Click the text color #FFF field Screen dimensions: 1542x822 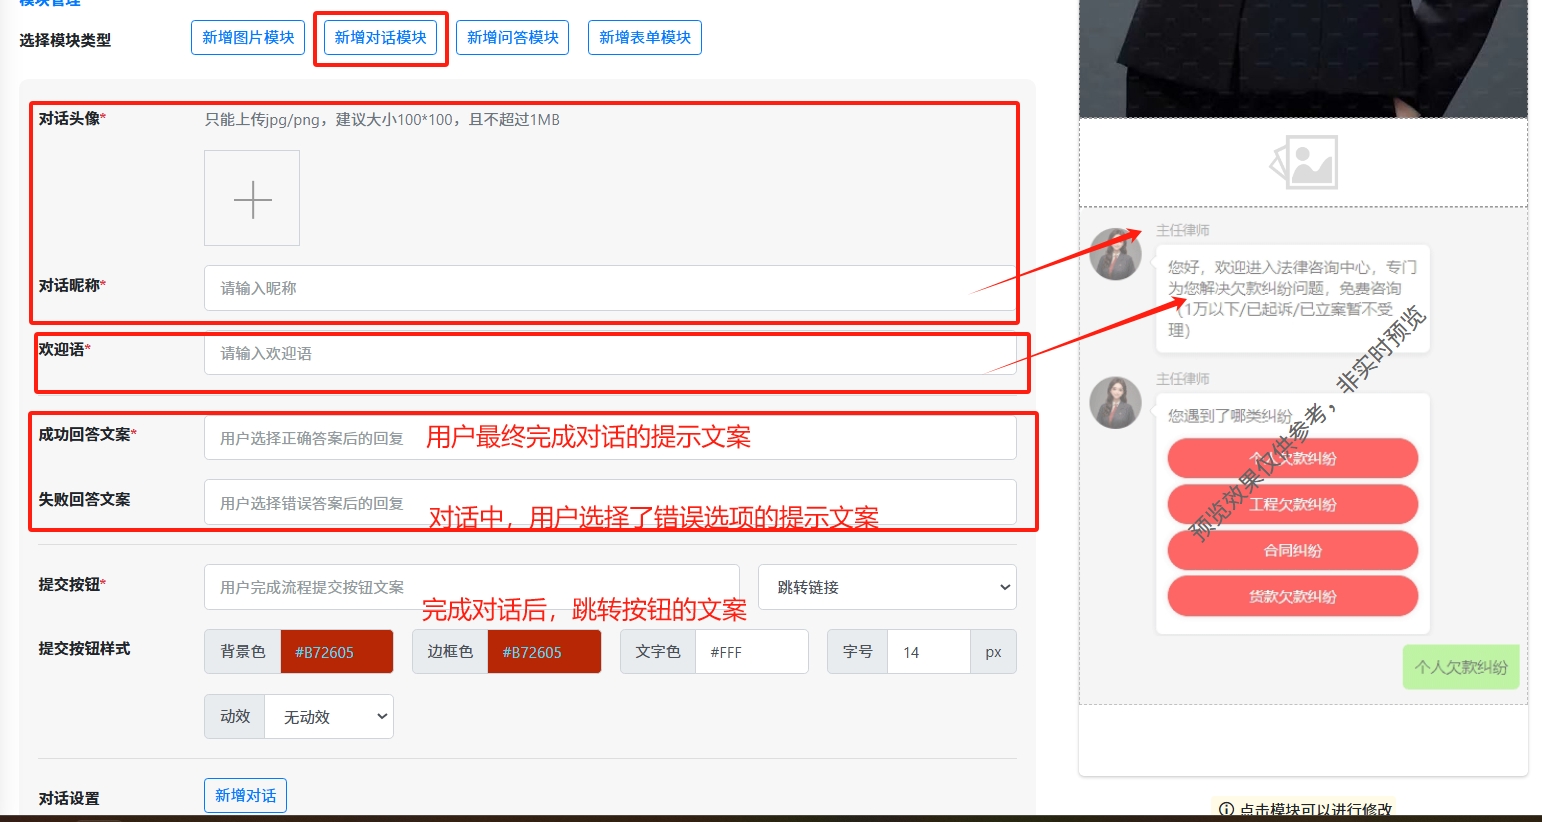(751, 652)
